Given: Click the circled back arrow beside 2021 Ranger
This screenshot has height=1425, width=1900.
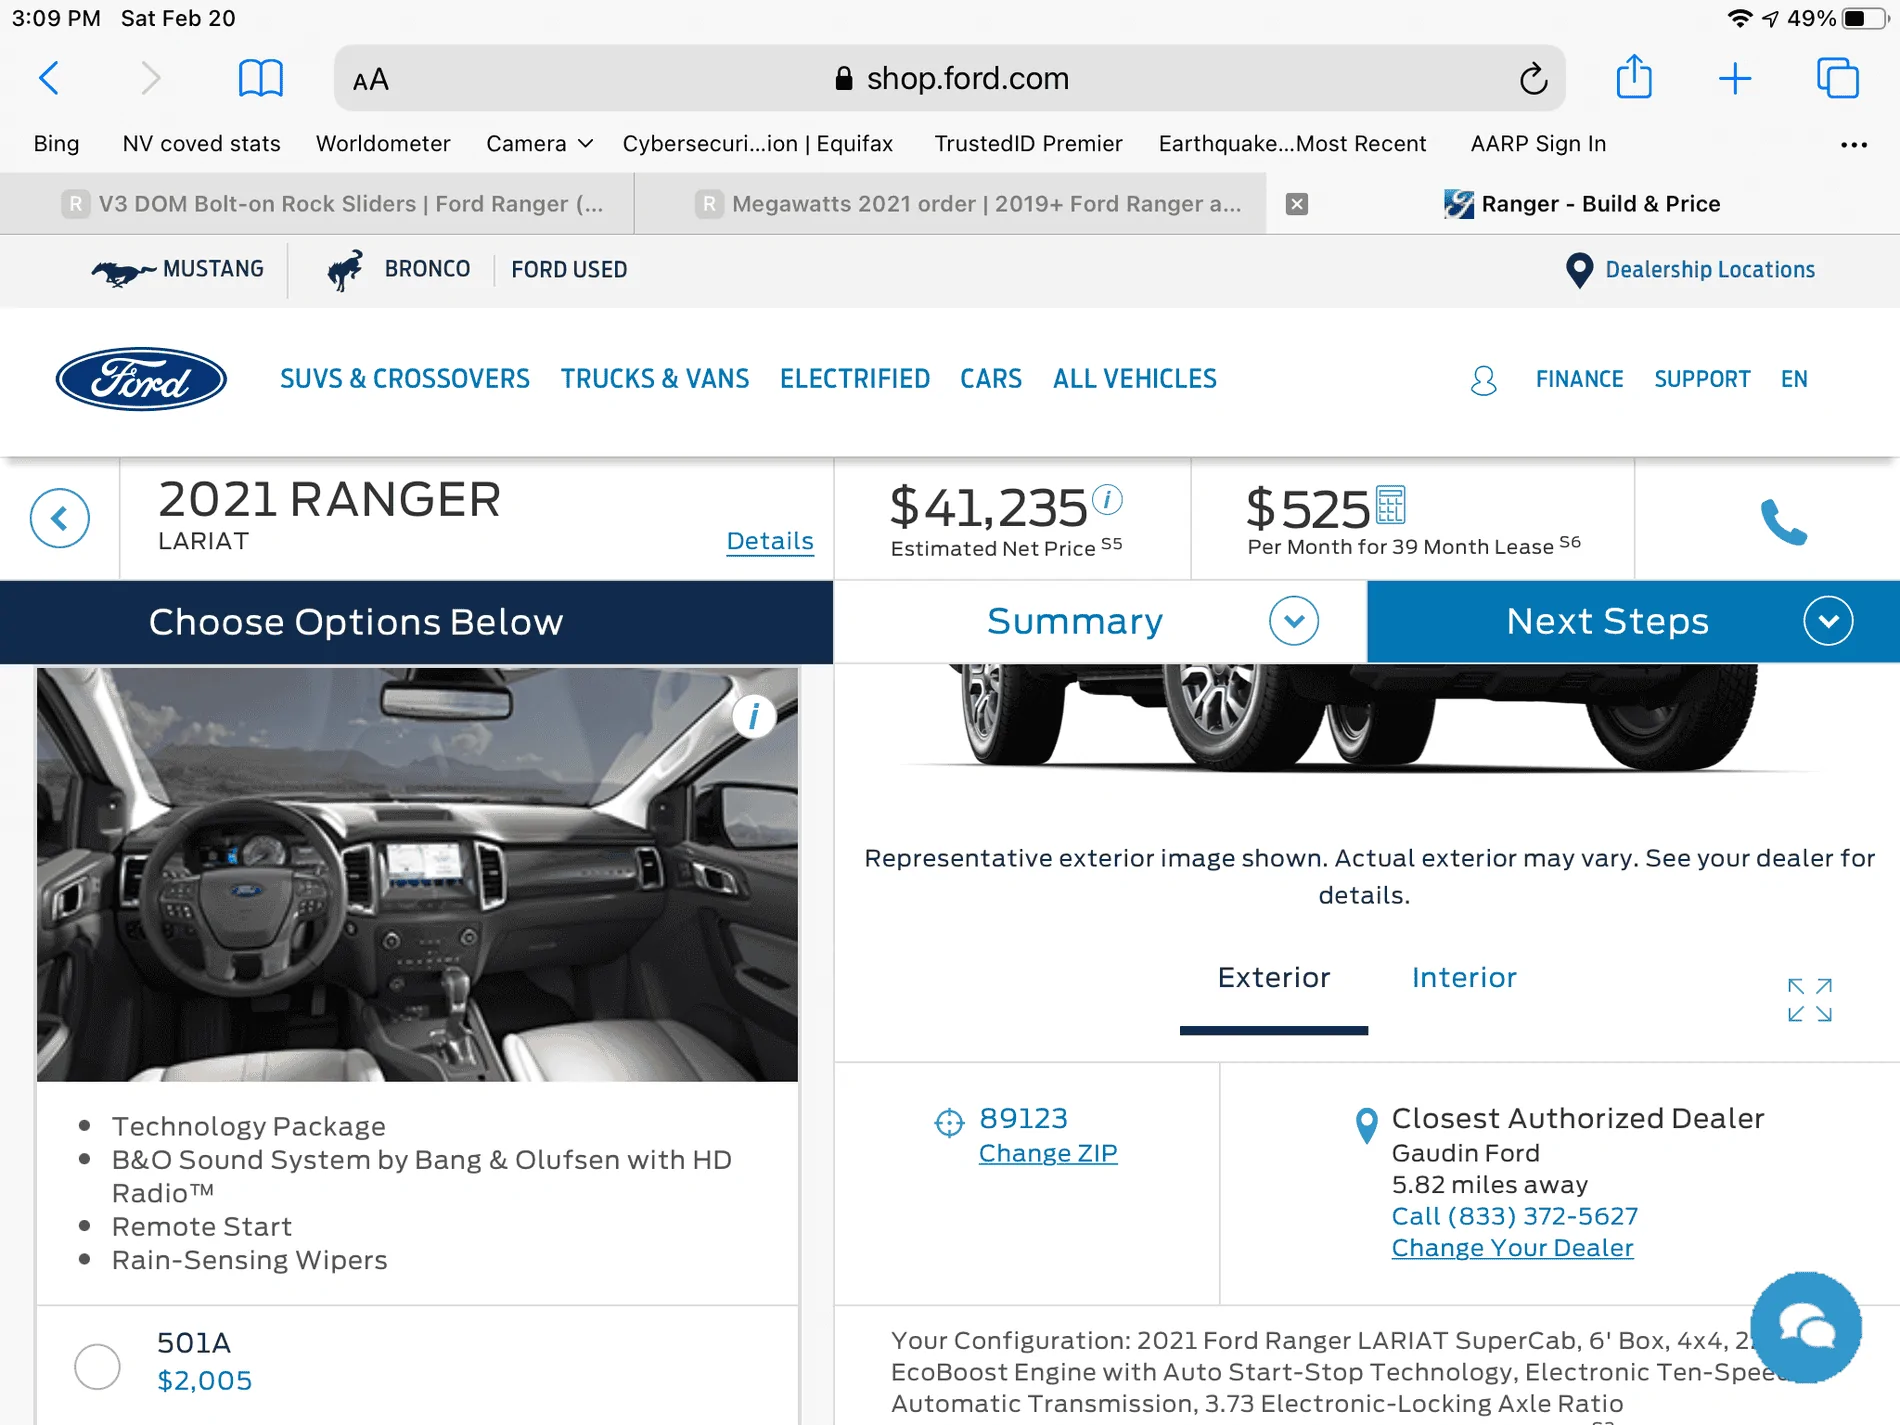Looking at the screenshot, I should click(x=60, y=518).
